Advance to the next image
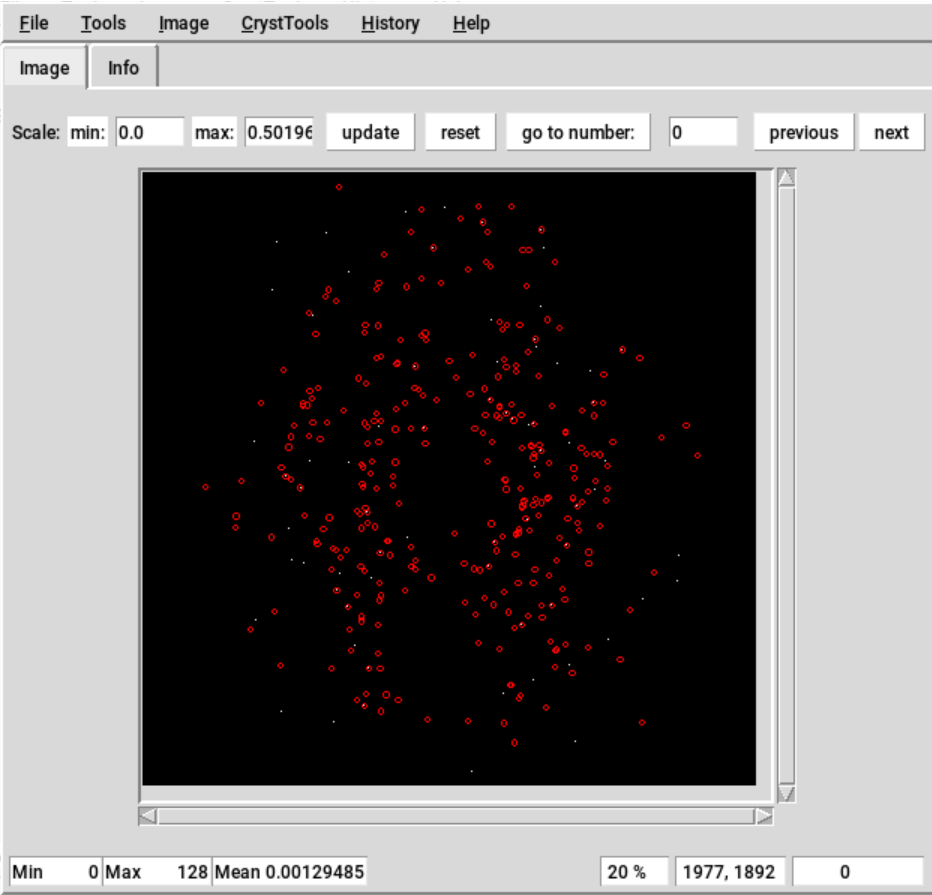The width and height of the screenshot is (932, 895). coord(891,132)
